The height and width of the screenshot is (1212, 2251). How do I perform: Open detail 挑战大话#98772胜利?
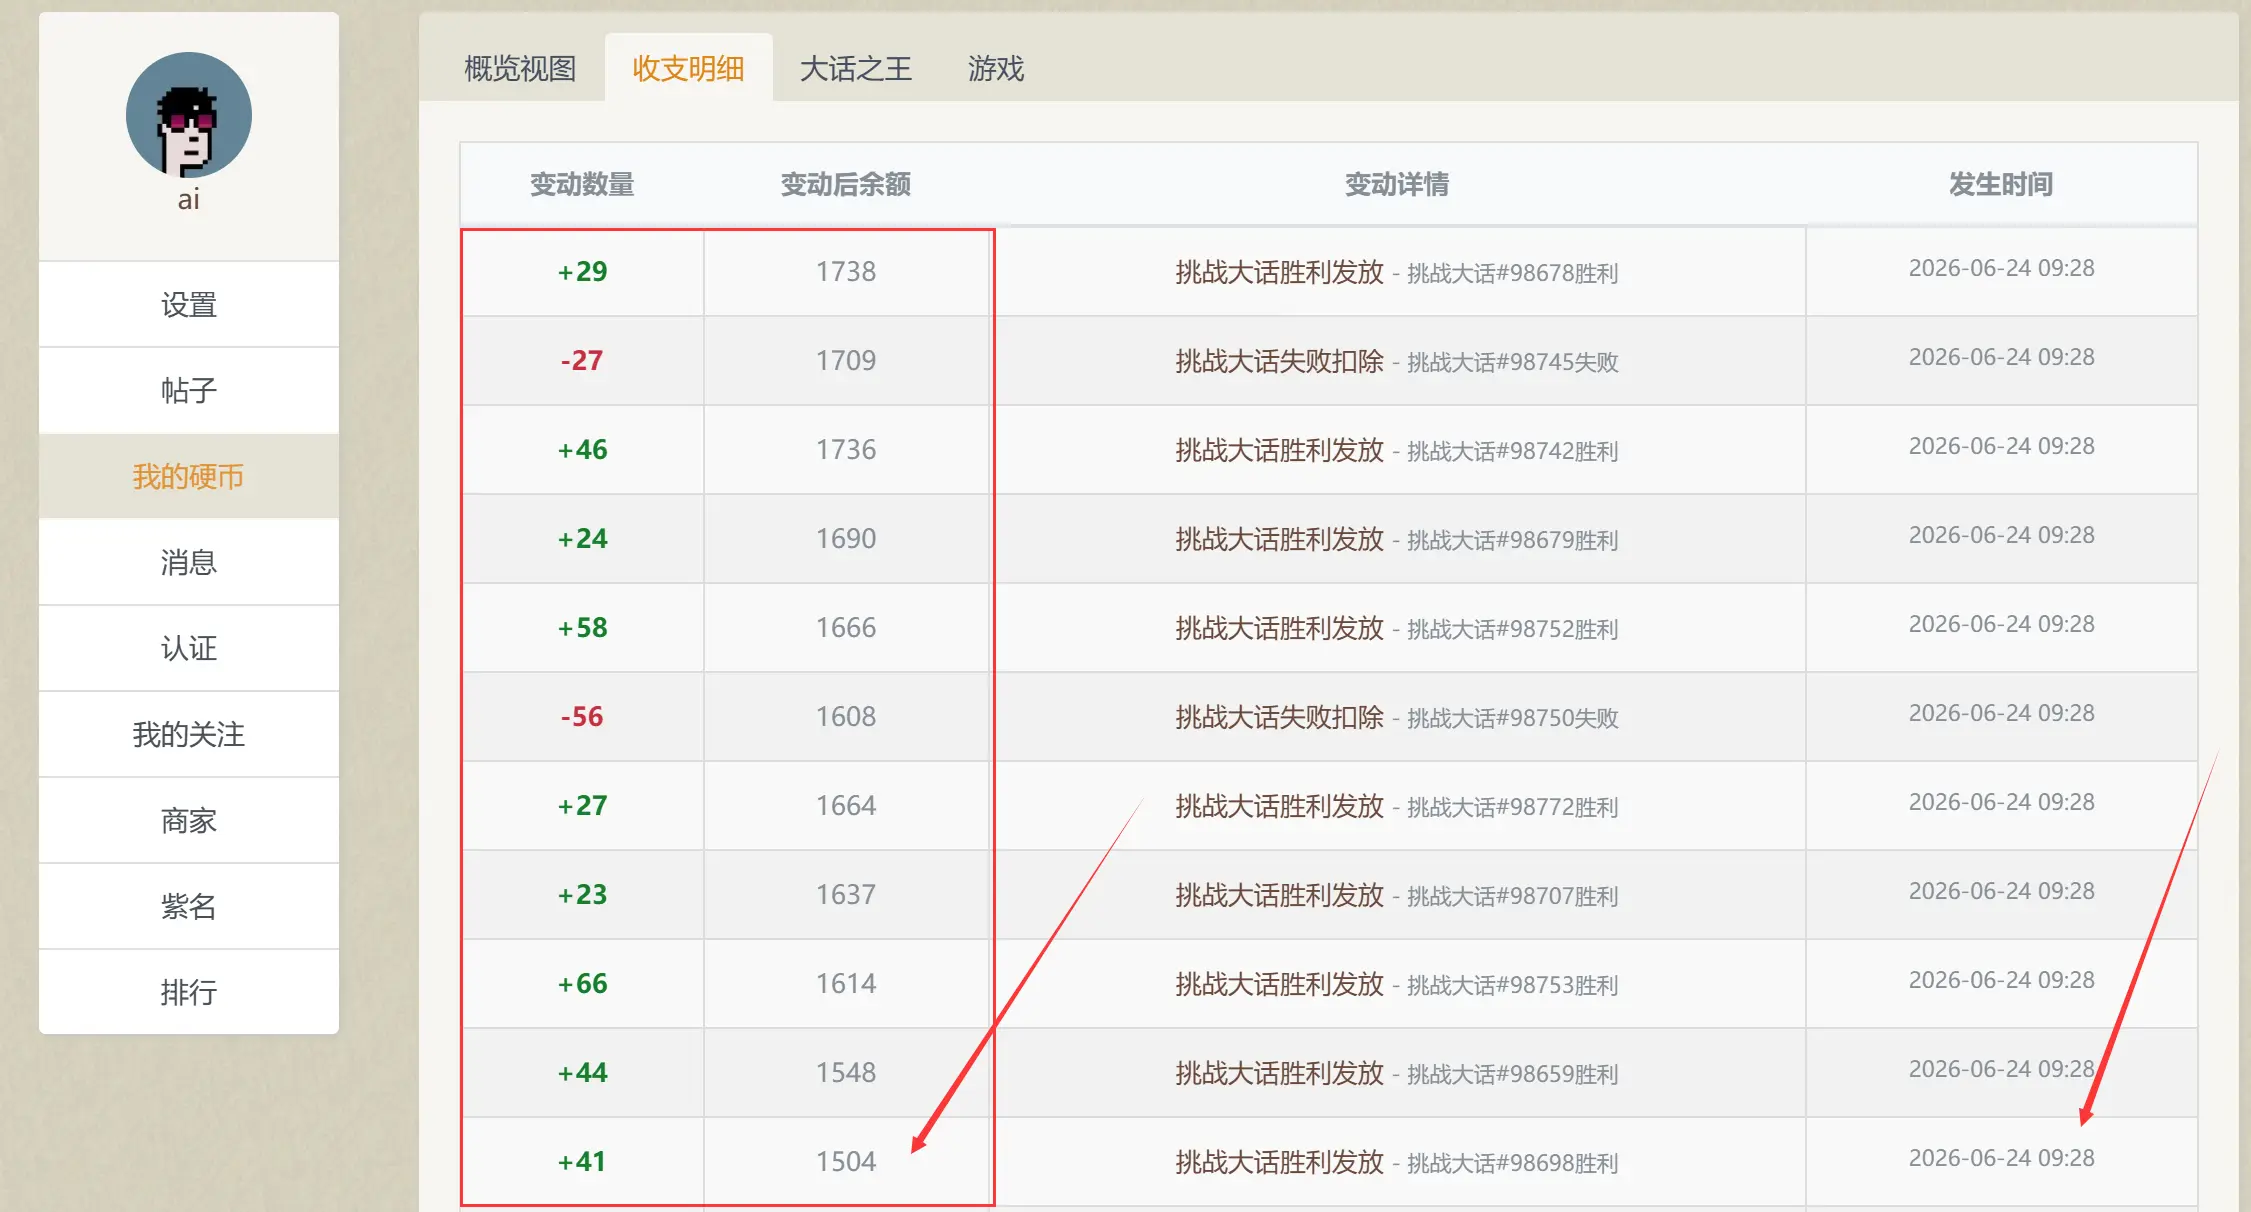pyautogui.click(x=1513, y=807)
